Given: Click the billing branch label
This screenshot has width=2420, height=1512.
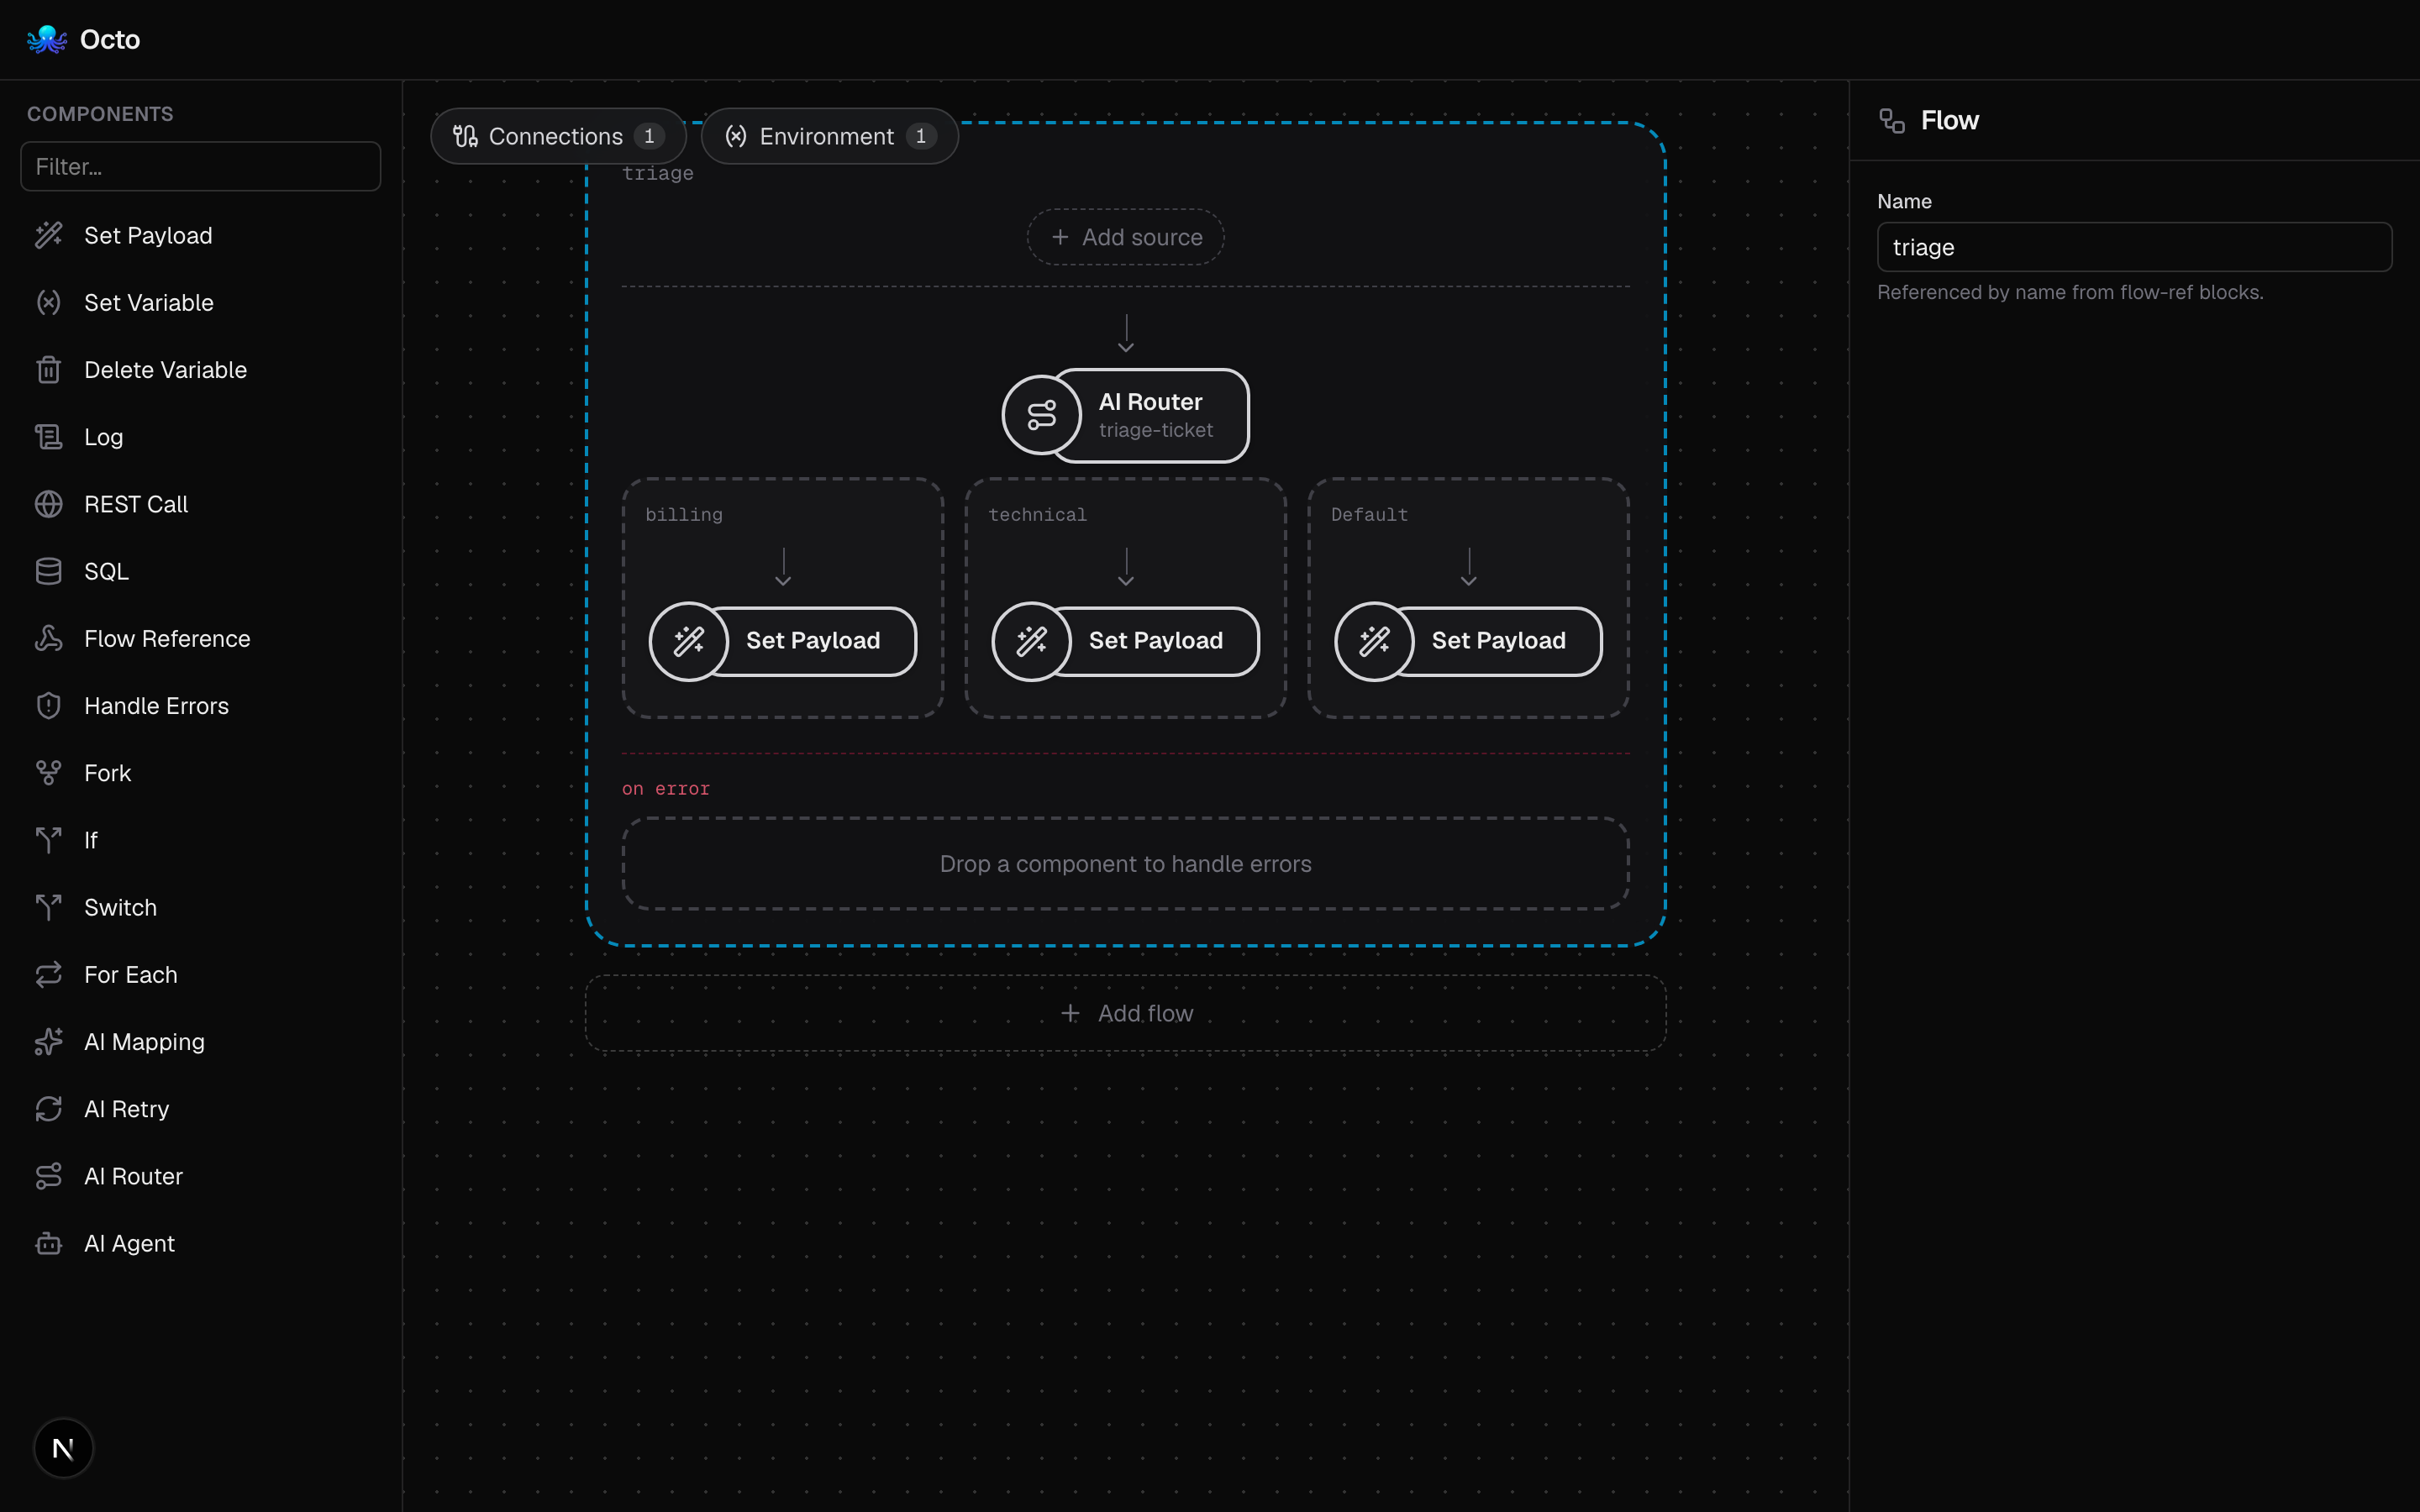Looking at the screenshot, I should click(684, 514).
